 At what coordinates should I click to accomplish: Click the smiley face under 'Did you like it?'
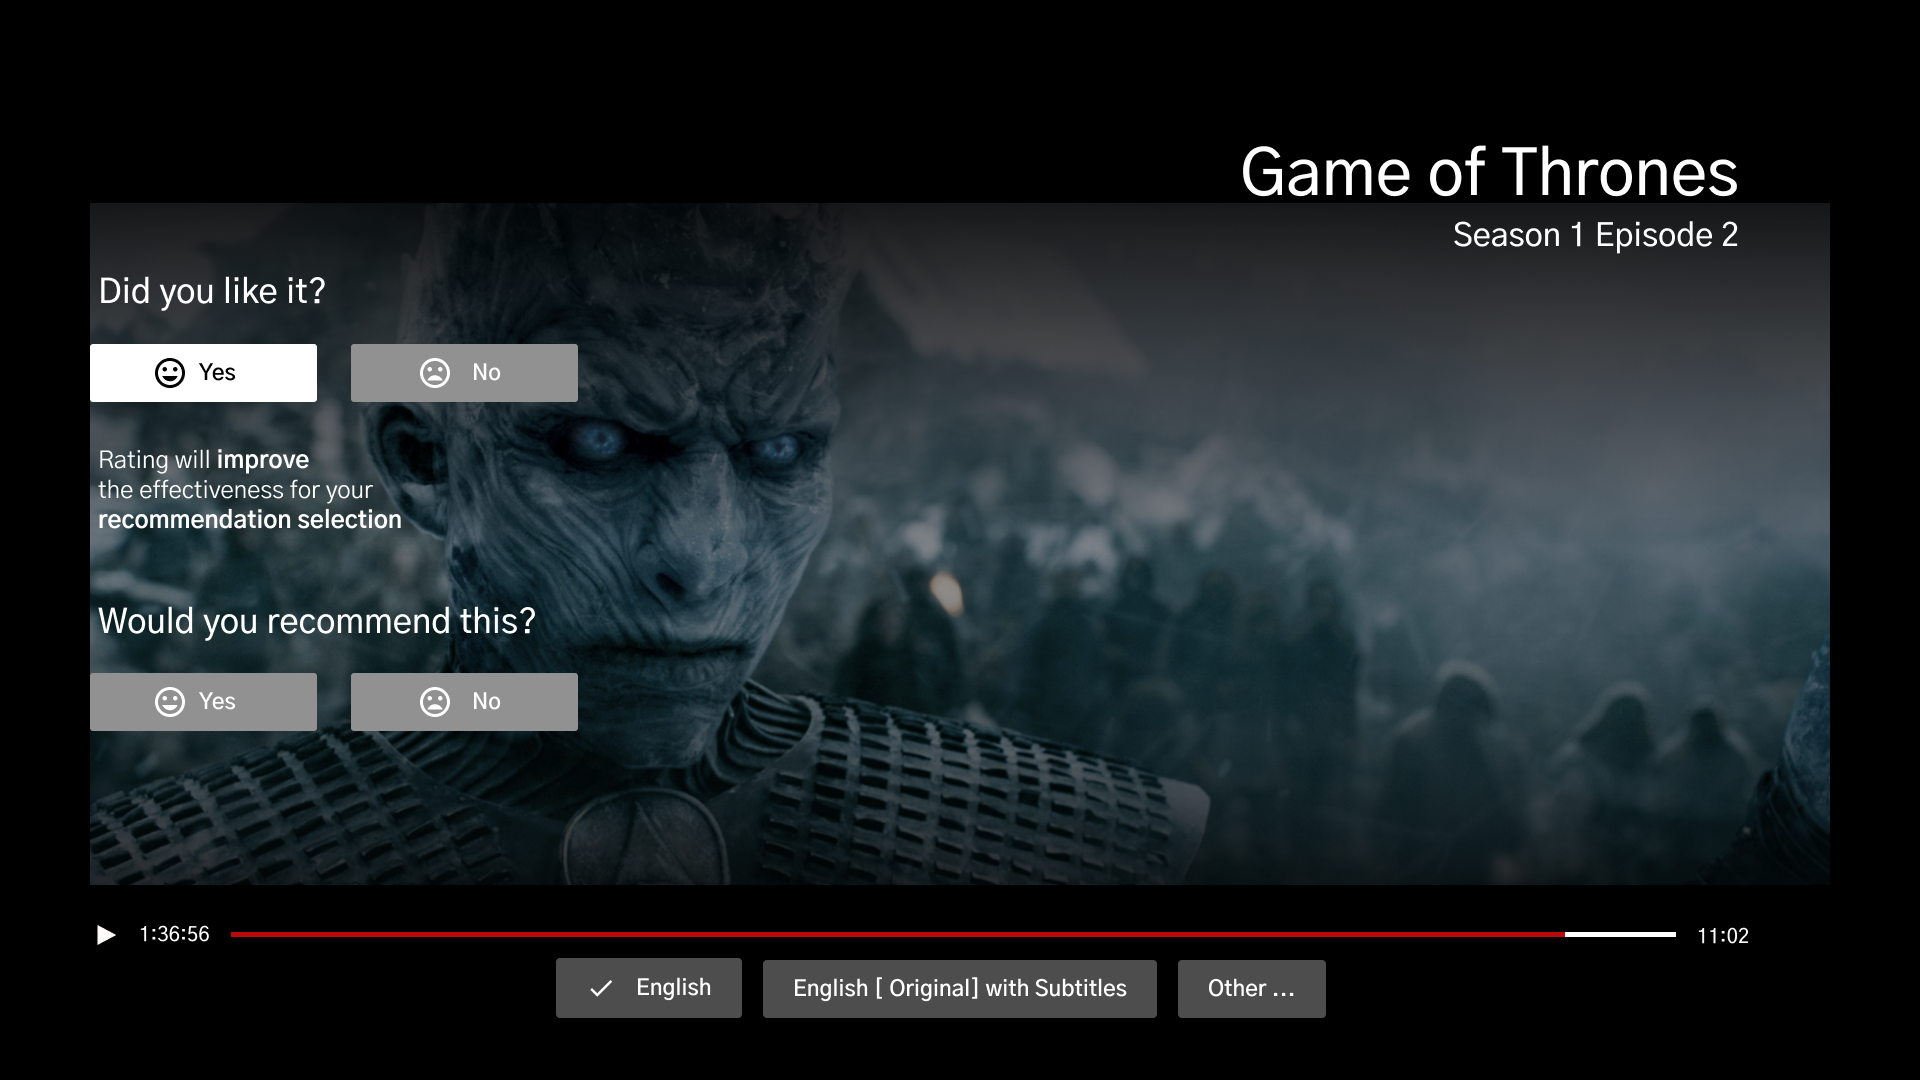click(170, 373)
